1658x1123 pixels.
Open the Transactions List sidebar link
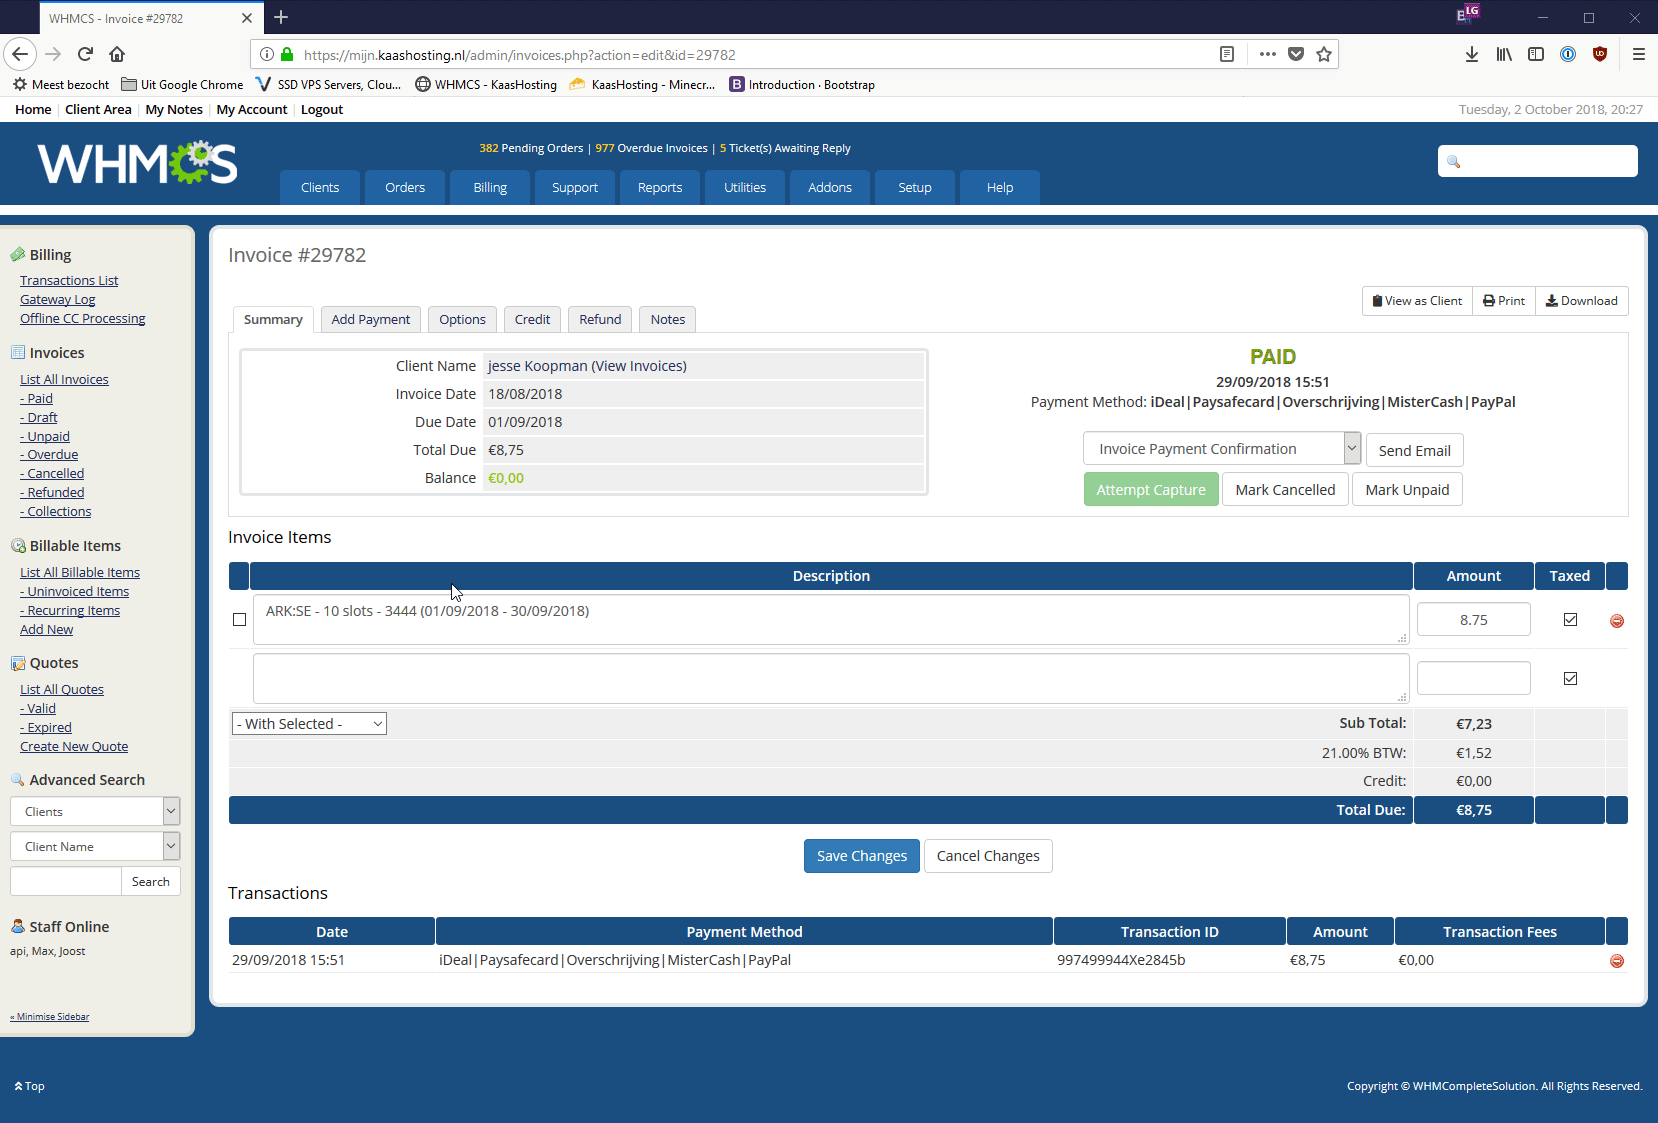[69, 281]
